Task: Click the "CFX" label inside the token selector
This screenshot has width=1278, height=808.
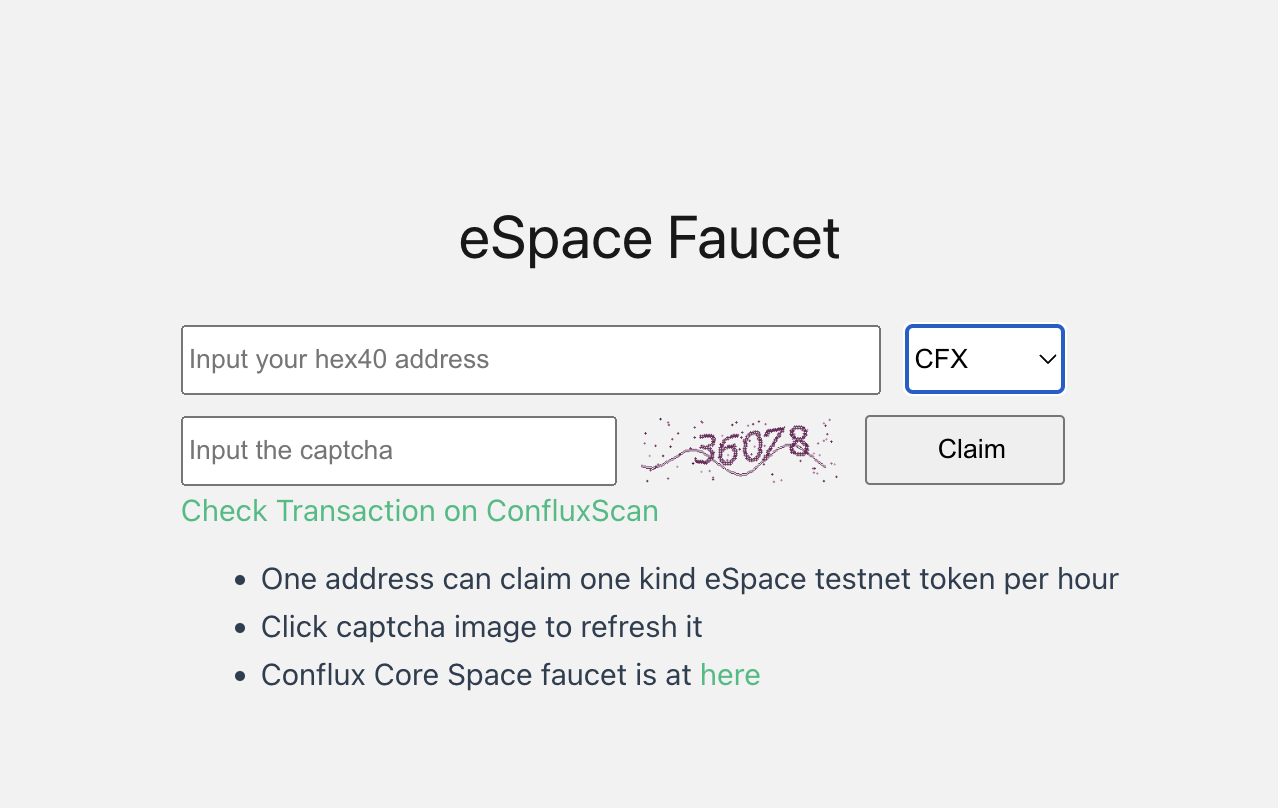Action: click(941, 360)
